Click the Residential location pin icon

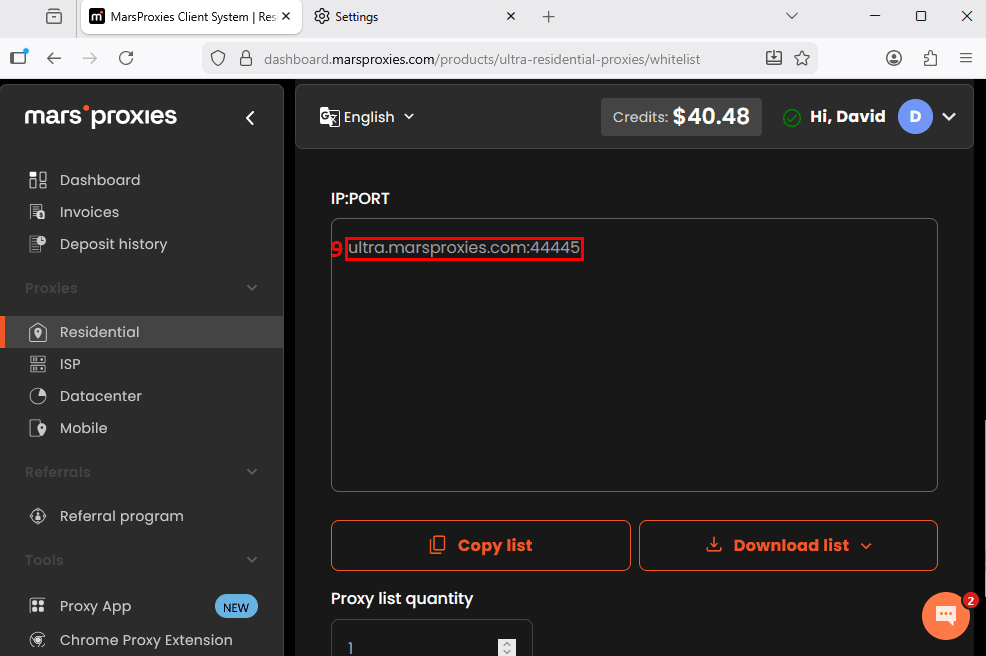click(x=38, y=332)
